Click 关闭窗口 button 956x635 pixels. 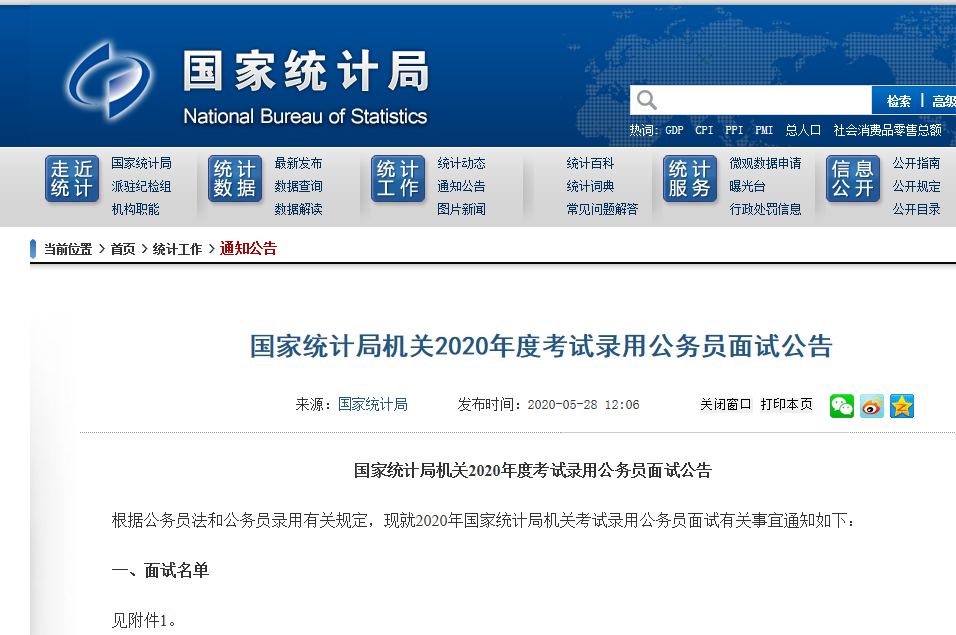726,405
